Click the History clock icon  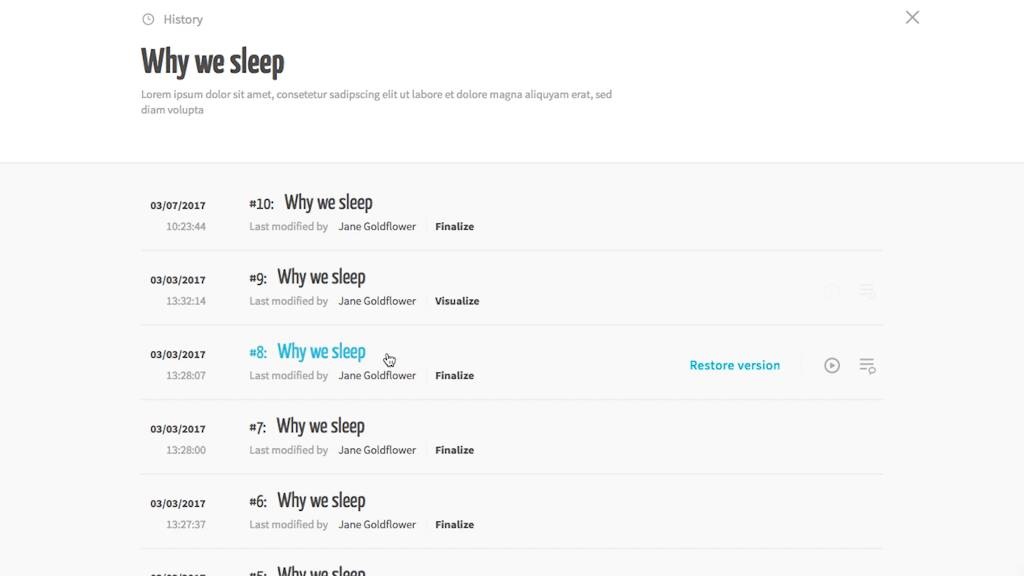(148, 19)
